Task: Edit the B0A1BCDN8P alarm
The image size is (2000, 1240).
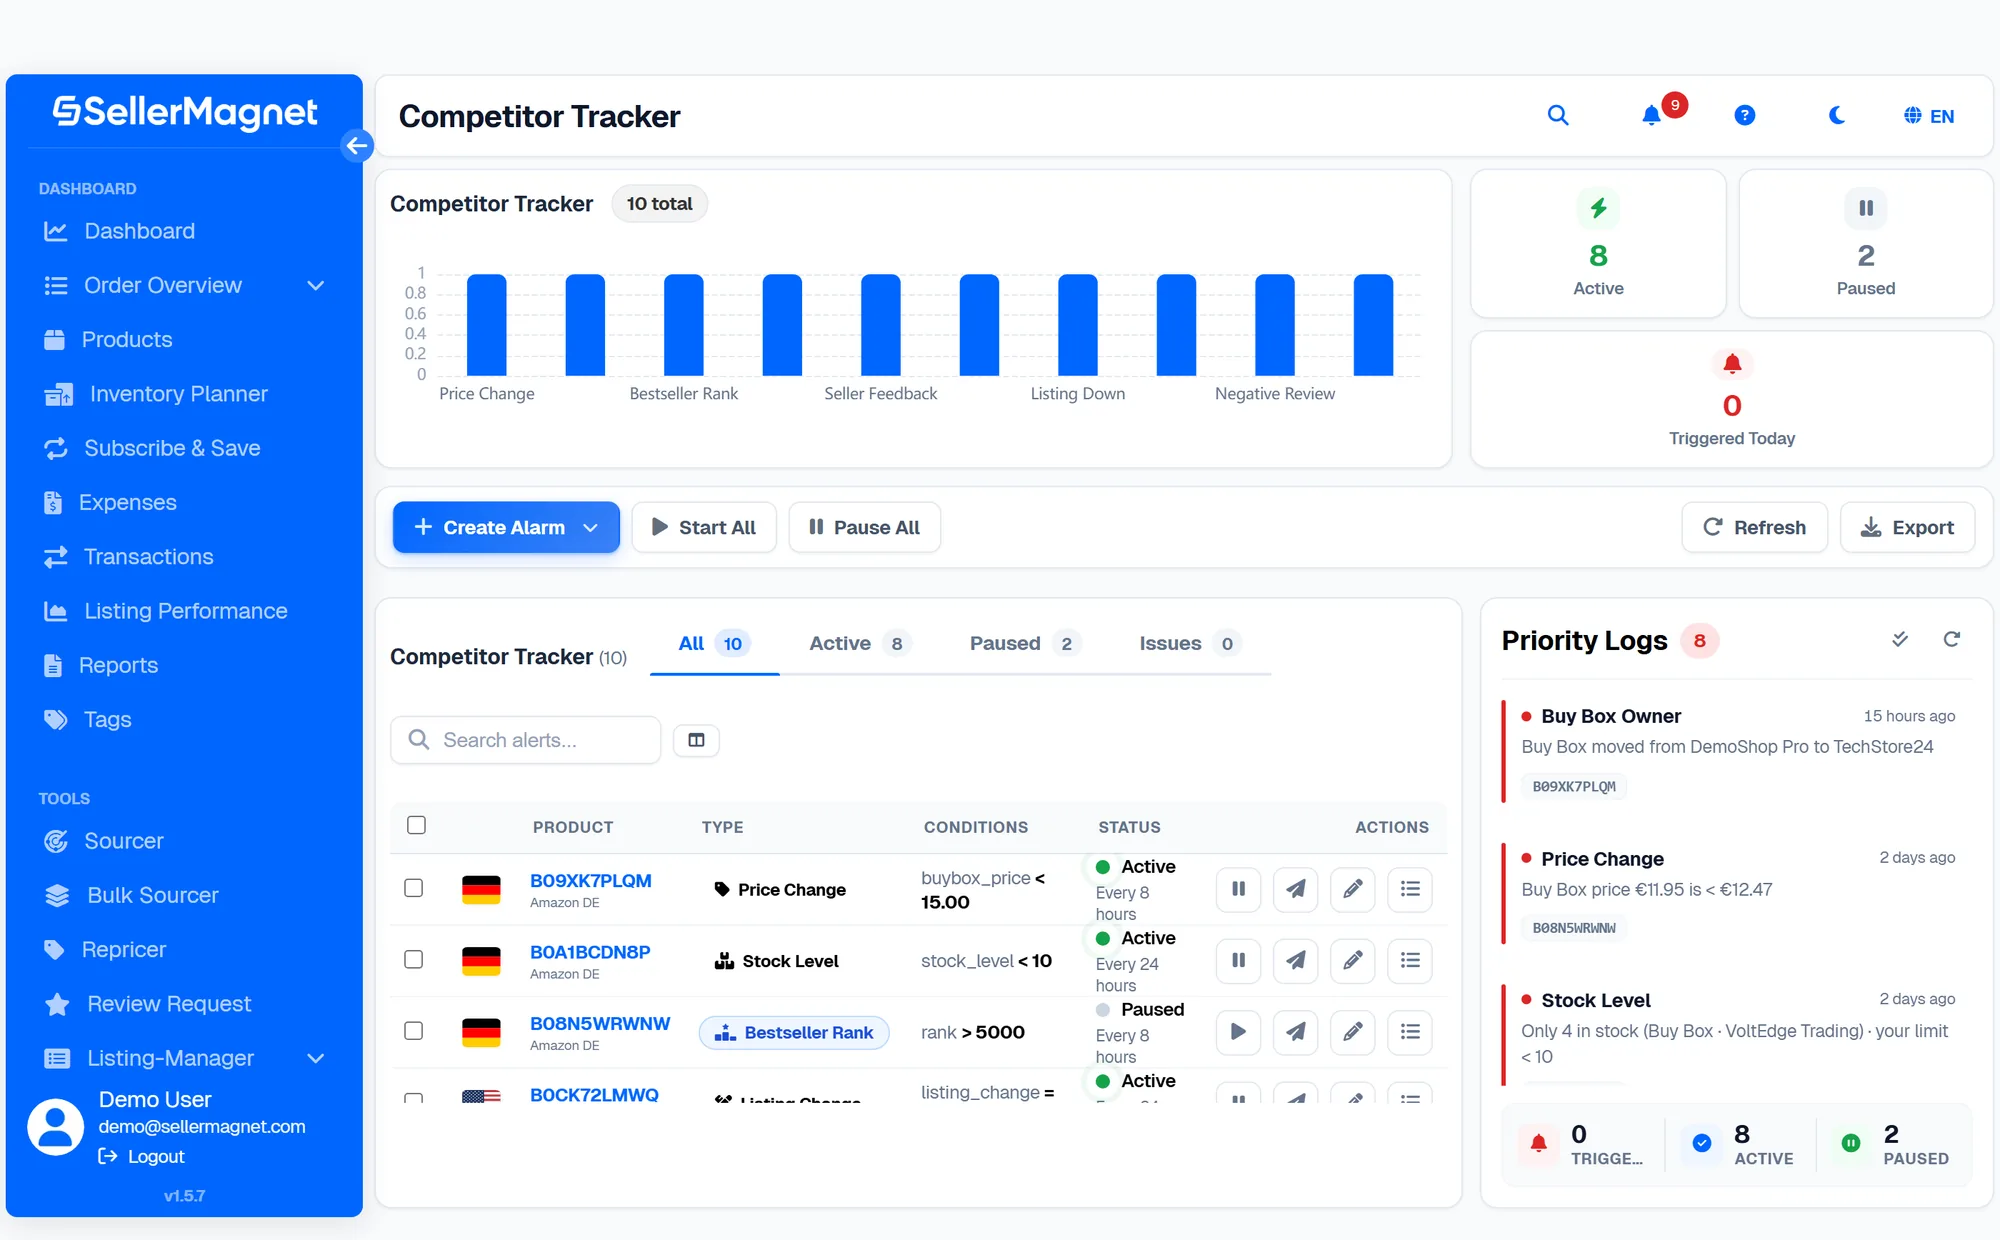Action: click(x=1353, y=960)
